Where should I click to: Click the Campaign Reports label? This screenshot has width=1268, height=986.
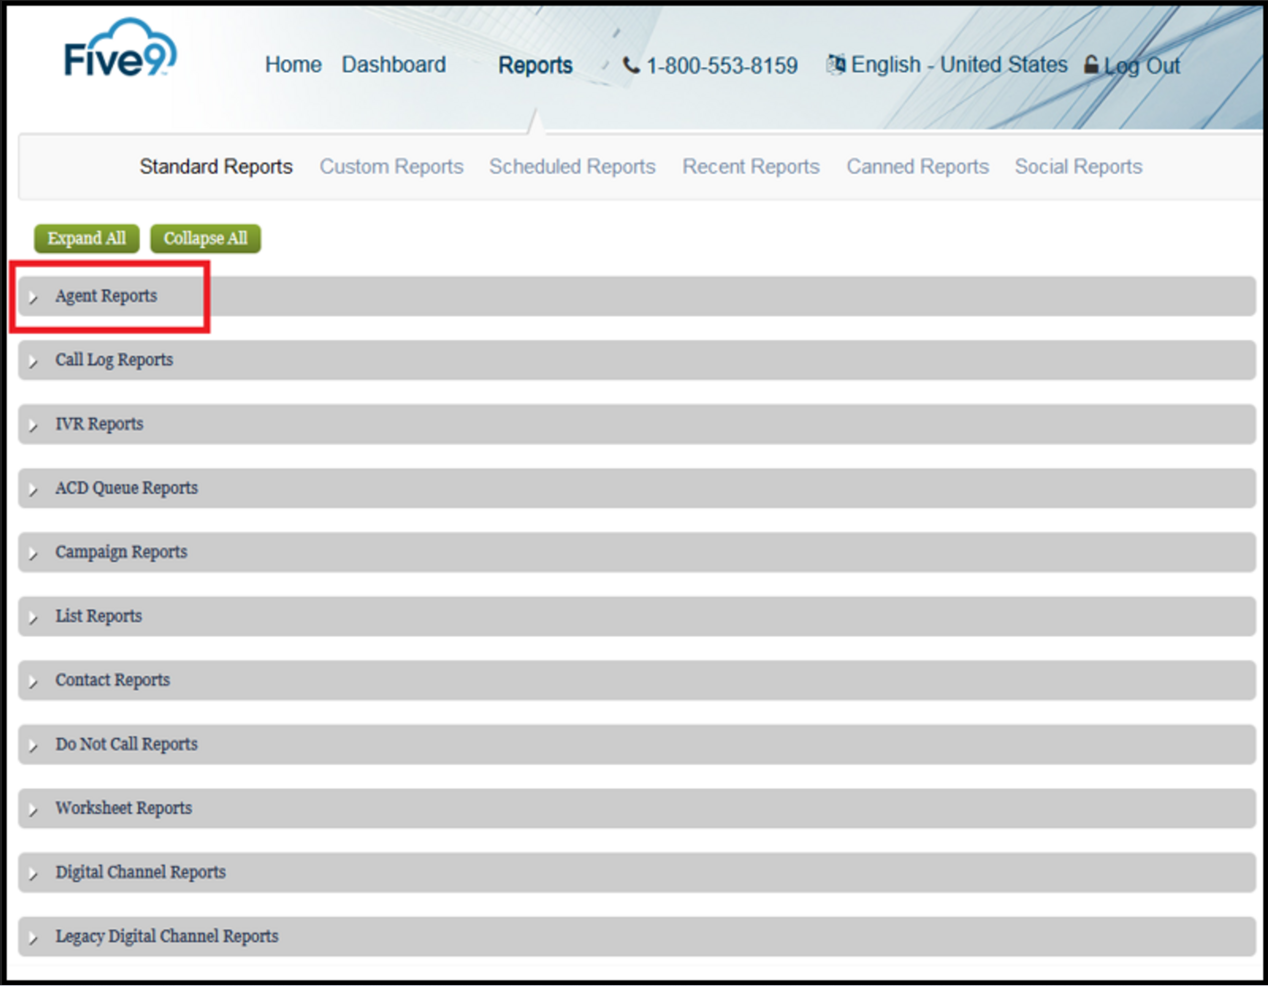pos(121,552)
